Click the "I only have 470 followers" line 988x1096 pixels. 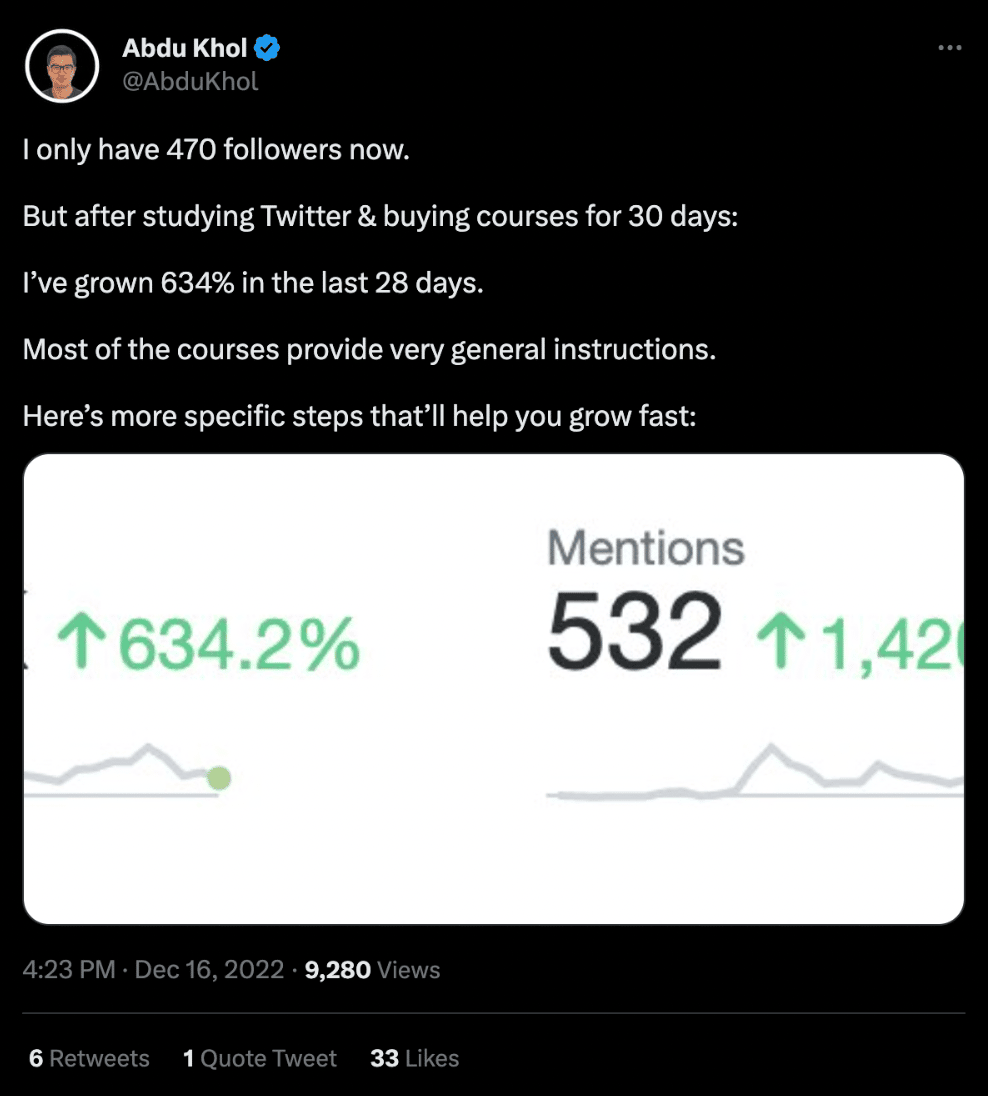tap(216, 151)
